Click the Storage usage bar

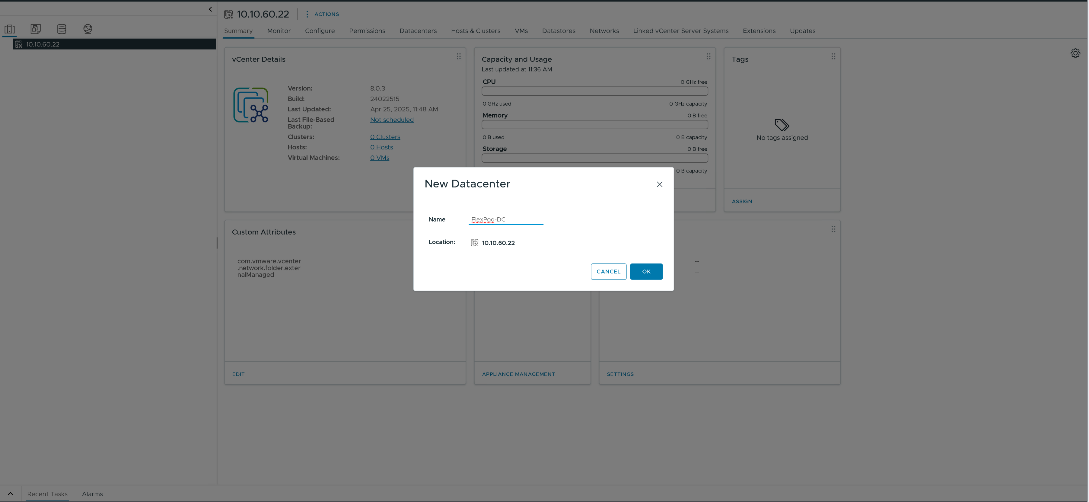coord(595,158)
